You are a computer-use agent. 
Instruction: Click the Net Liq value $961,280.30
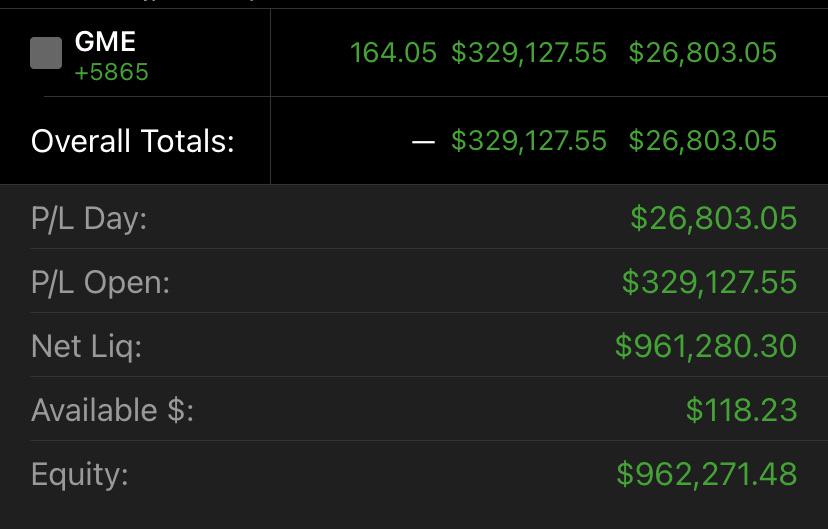[706, 346]
